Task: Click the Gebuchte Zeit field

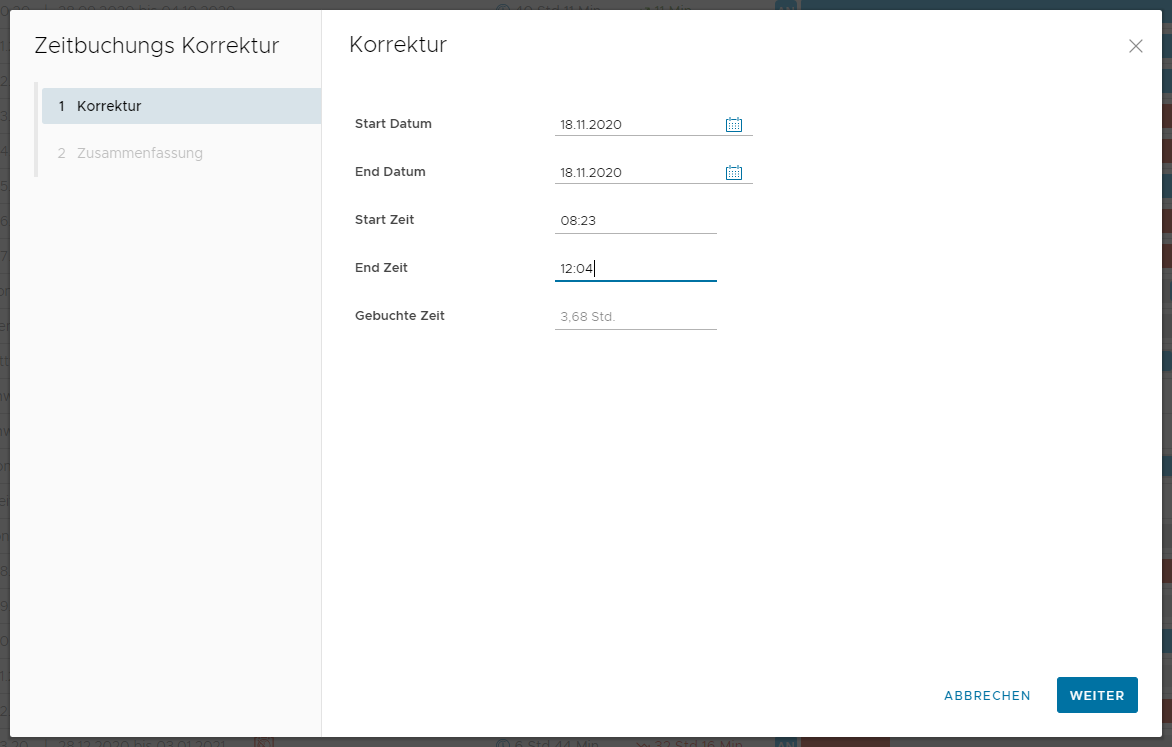Action: 635,316
